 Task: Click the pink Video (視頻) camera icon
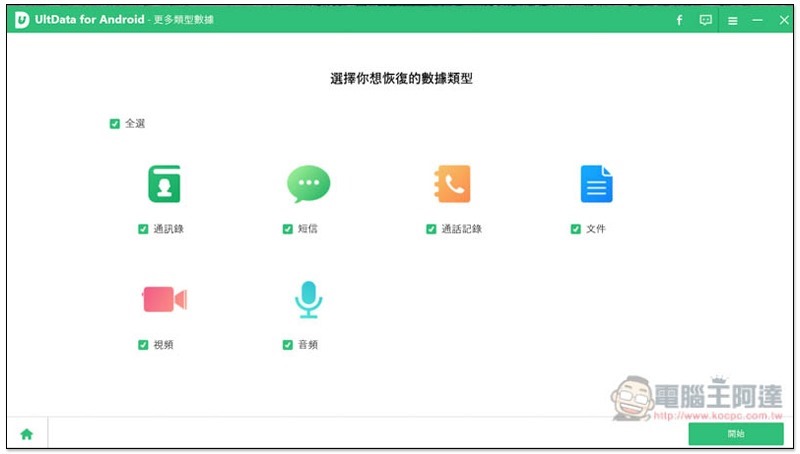(164, 299)
